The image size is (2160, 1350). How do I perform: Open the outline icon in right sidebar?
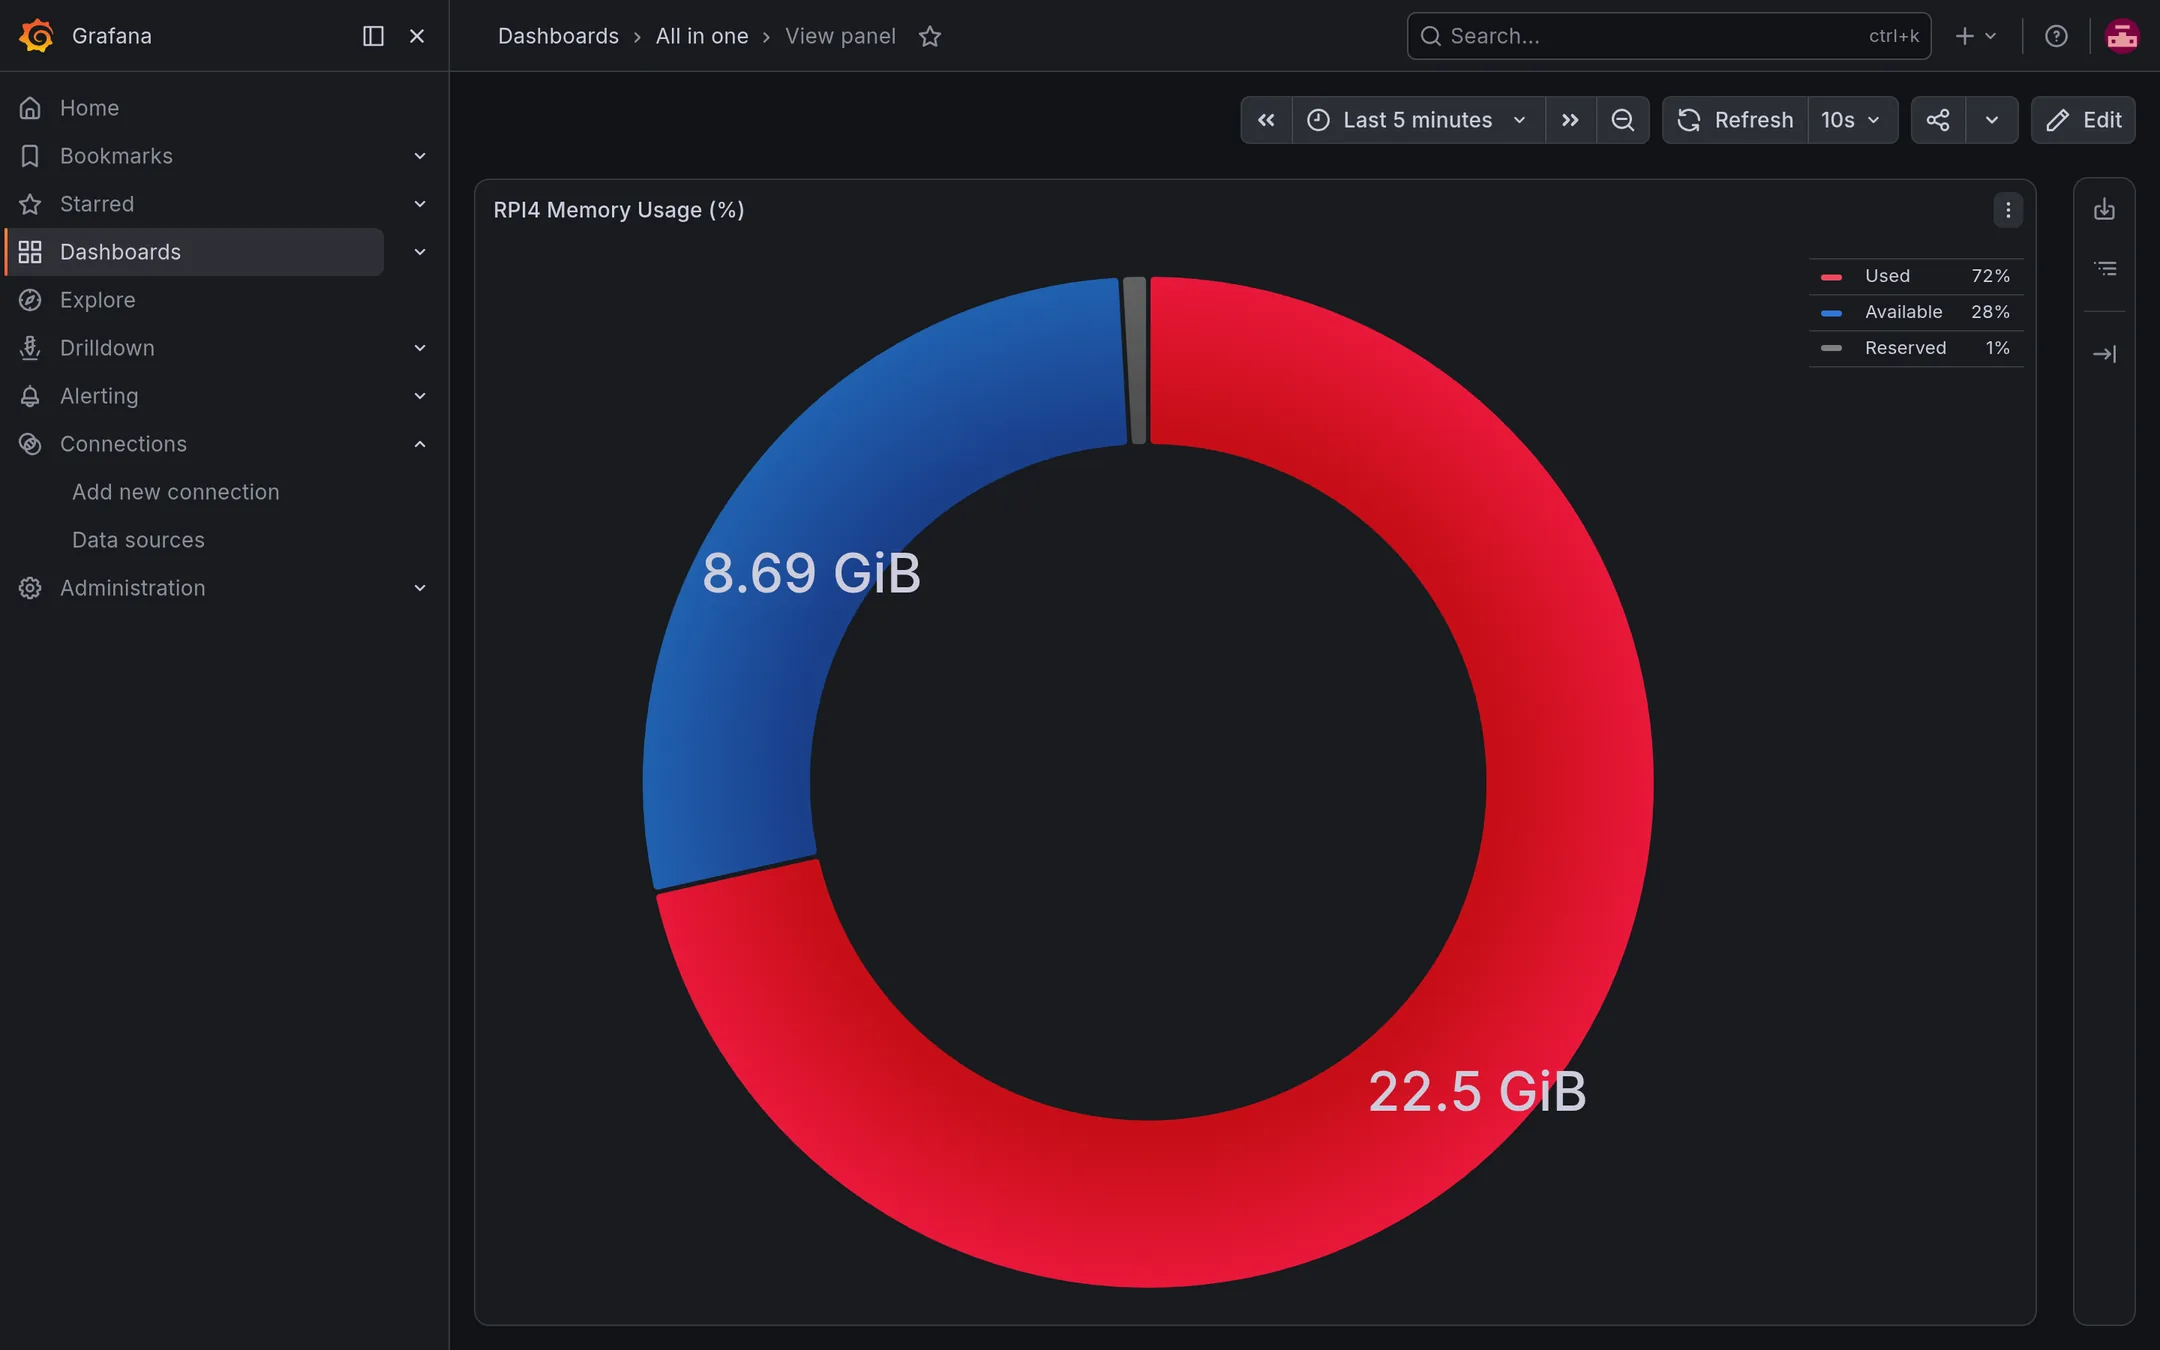click(2105, 269)
